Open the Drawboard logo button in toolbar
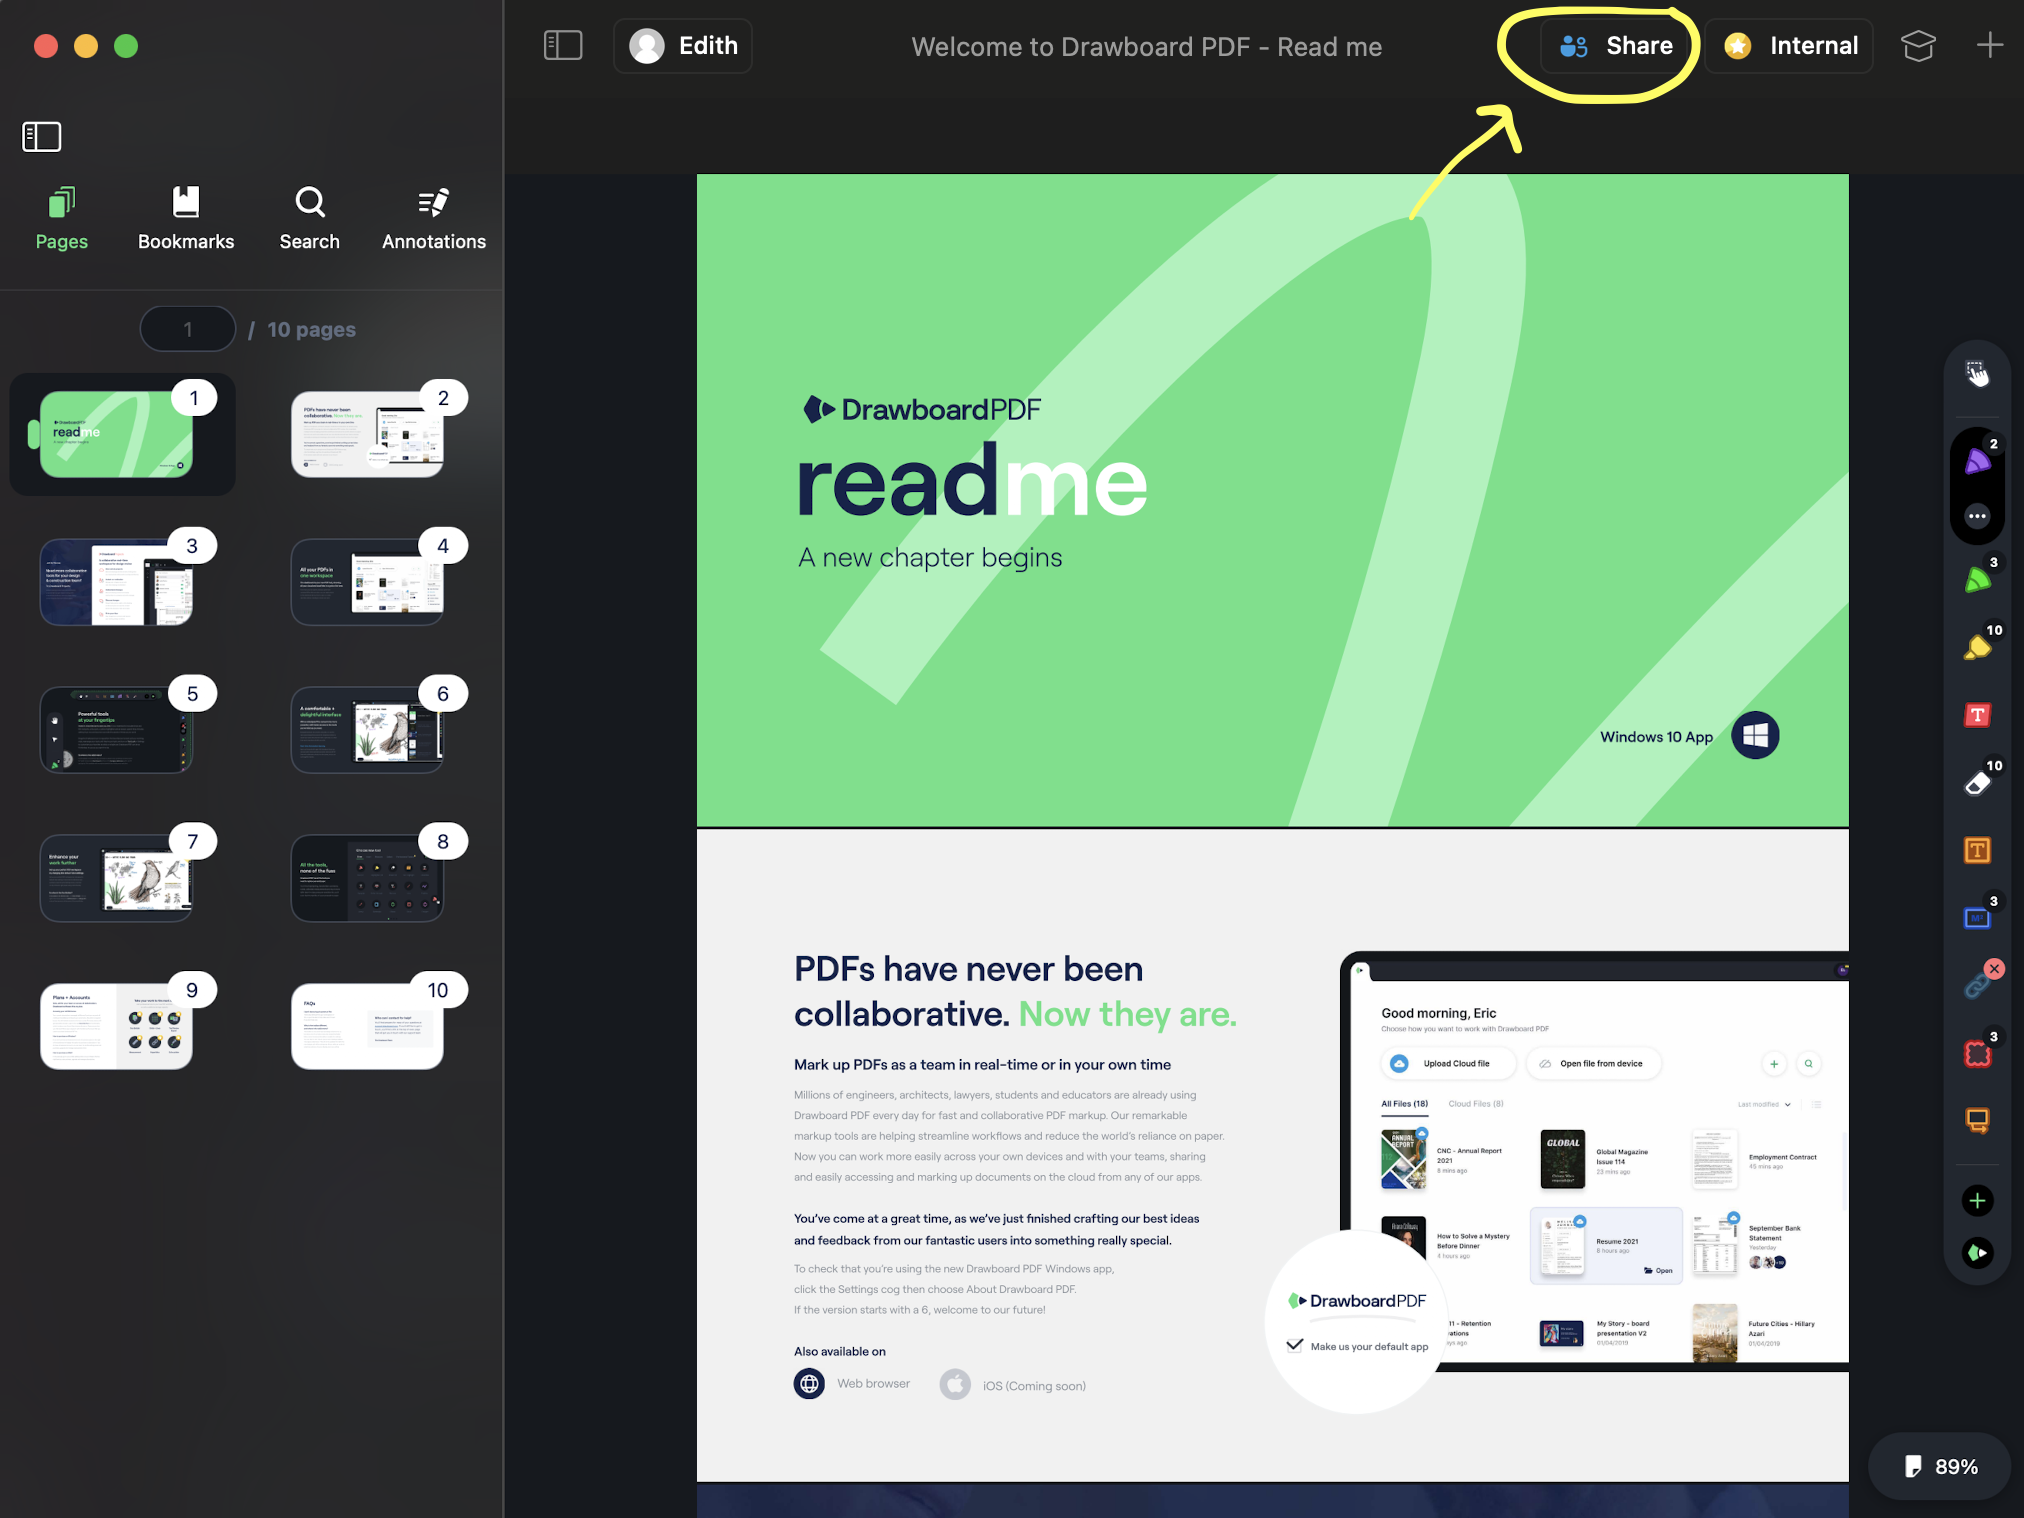Screen dimensions: 2024x1518 [x=1977, y=1253]
